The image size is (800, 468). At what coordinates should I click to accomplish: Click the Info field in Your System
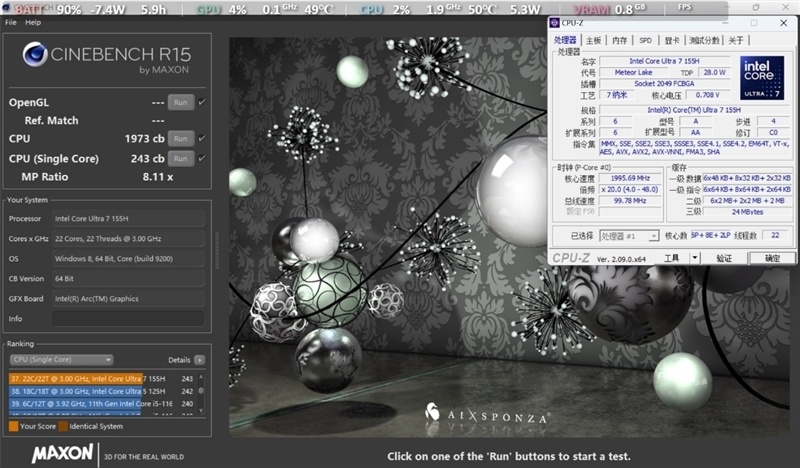[x=130, y=319]
